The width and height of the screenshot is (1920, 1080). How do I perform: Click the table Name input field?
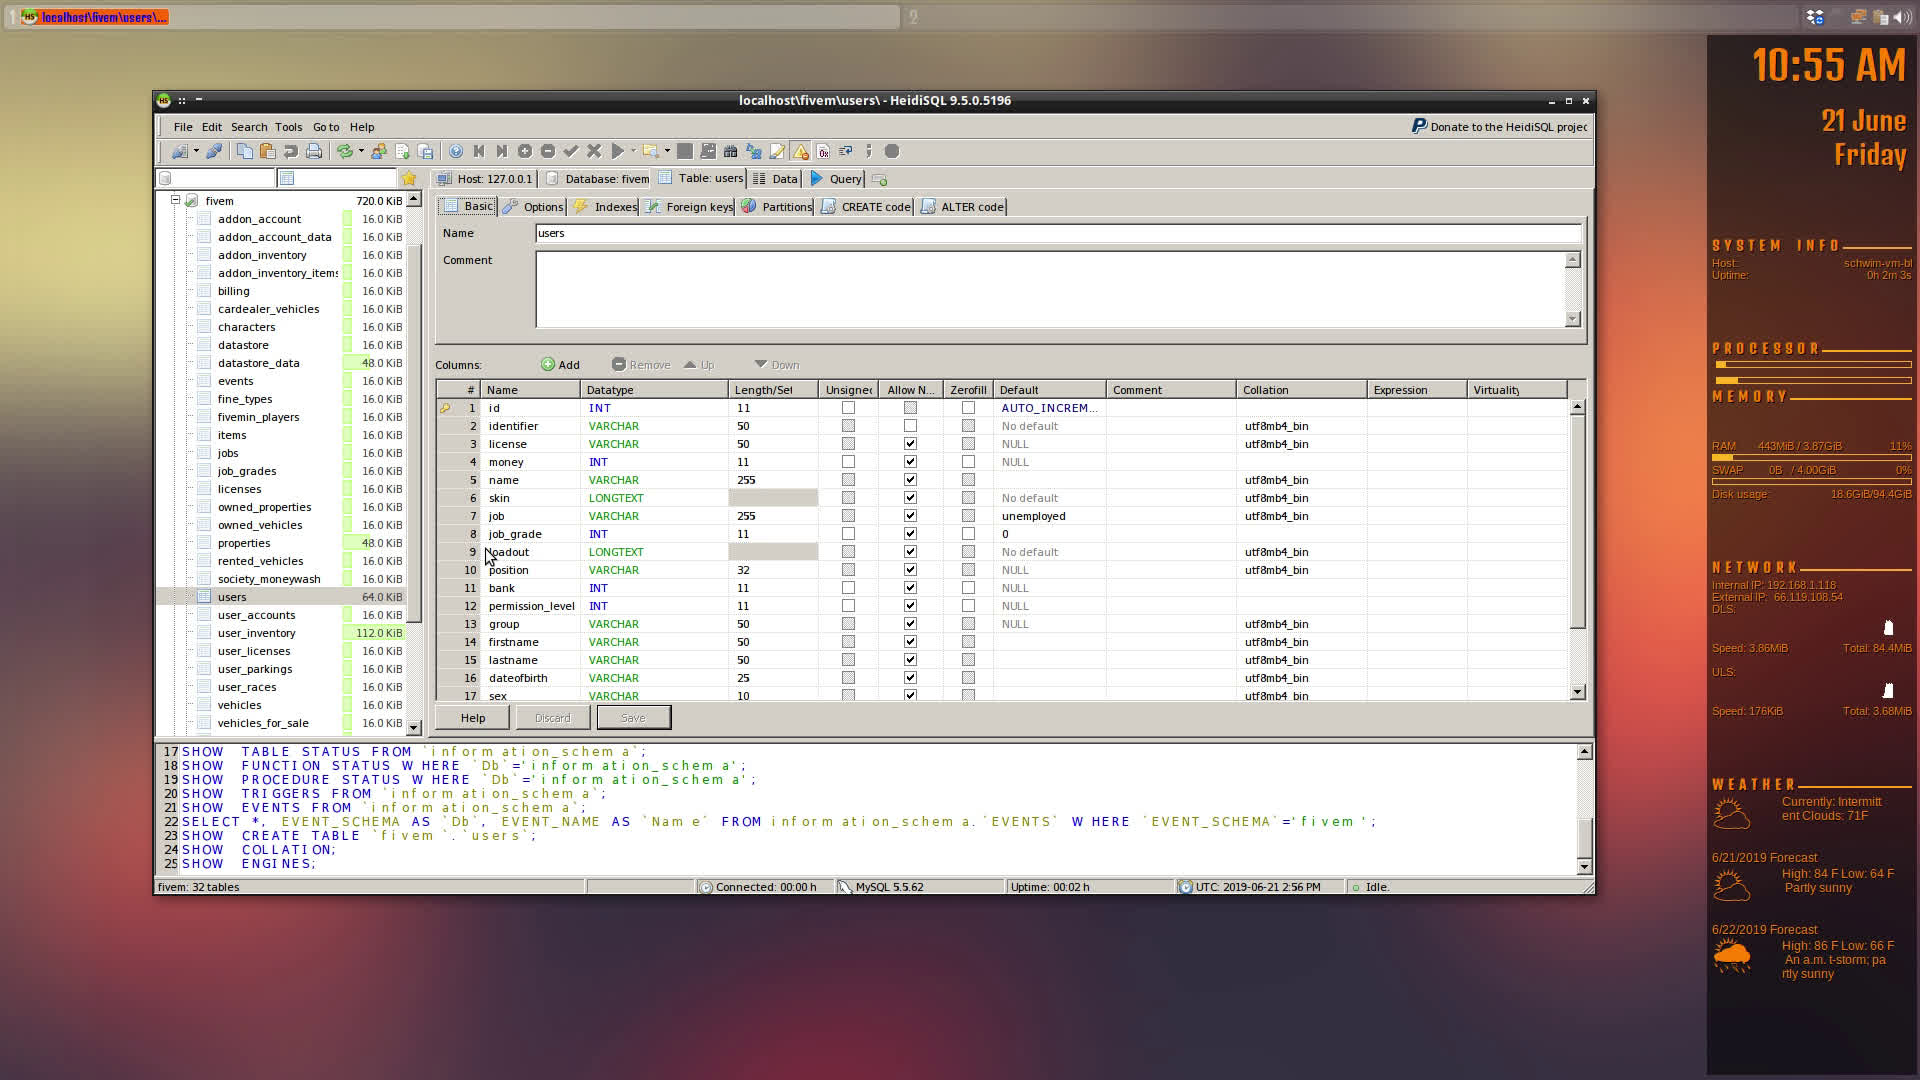tap(1058, 234)
